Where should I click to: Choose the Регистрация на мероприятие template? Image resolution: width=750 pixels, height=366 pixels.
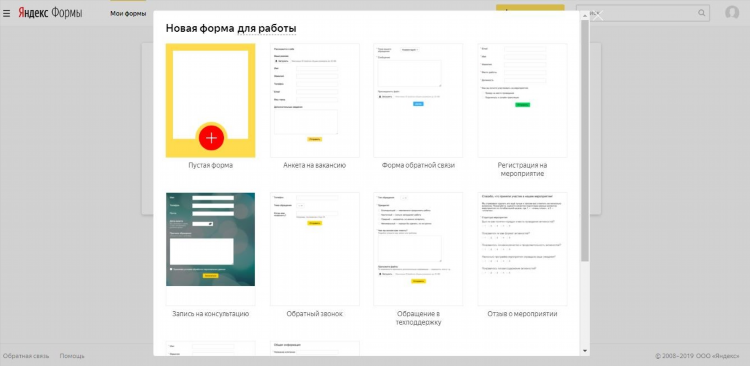(x=522, y=100)
